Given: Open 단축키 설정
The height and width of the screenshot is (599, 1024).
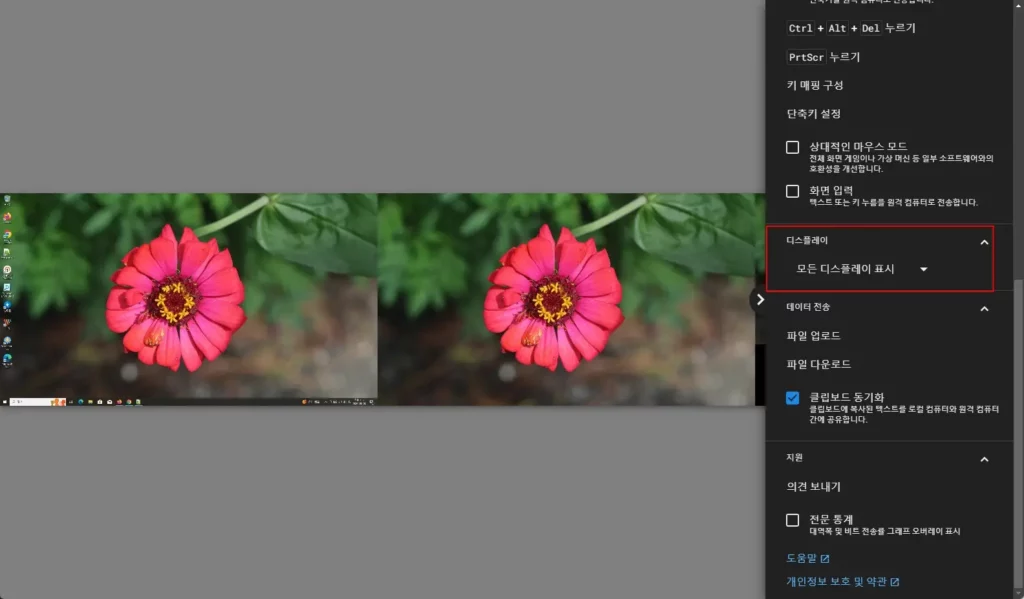Looking at the screenshot, I should click(814, 114).
